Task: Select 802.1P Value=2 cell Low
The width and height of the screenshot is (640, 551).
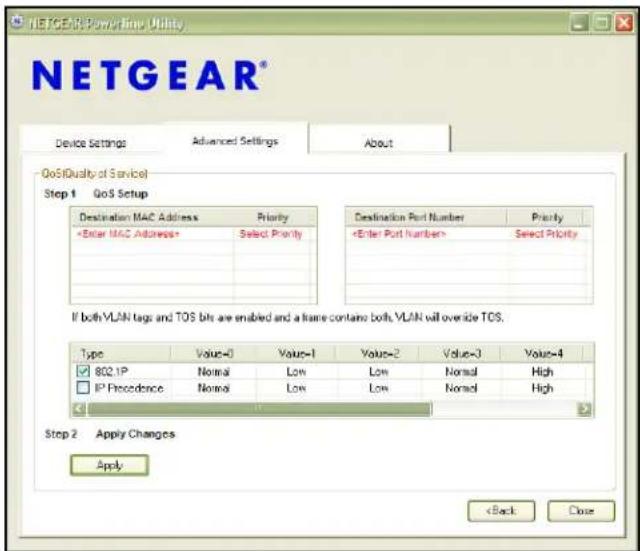Action: 379,371
